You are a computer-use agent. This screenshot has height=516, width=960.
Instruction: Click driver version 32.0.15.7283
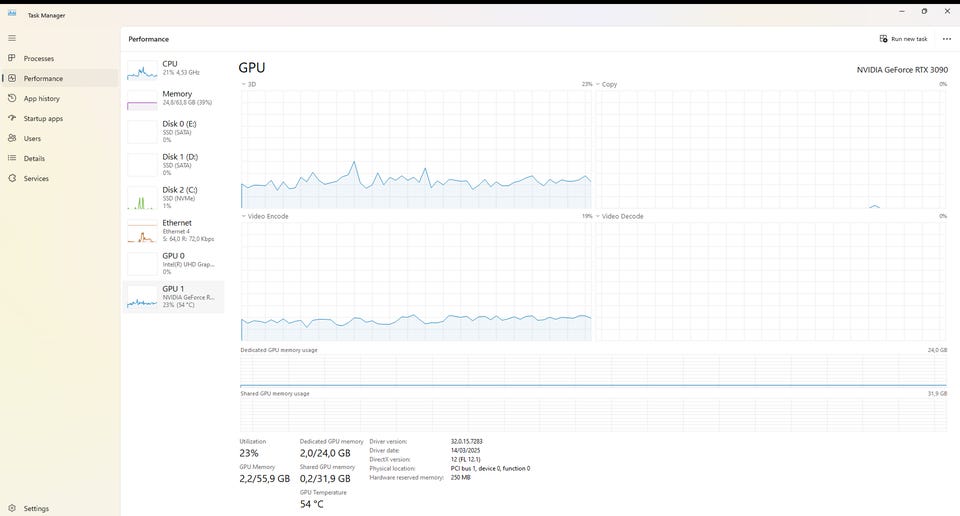[x=467, y=441]
